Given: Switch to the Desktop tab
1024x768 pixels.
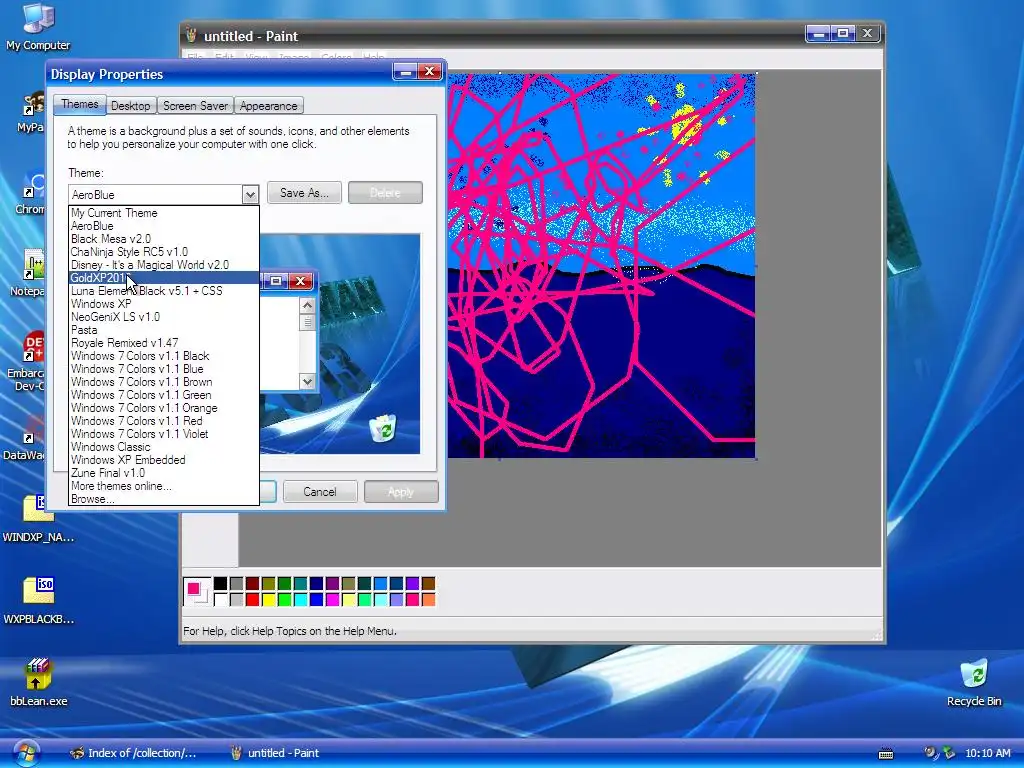Looking at the screenshot, I should point(131,106).
